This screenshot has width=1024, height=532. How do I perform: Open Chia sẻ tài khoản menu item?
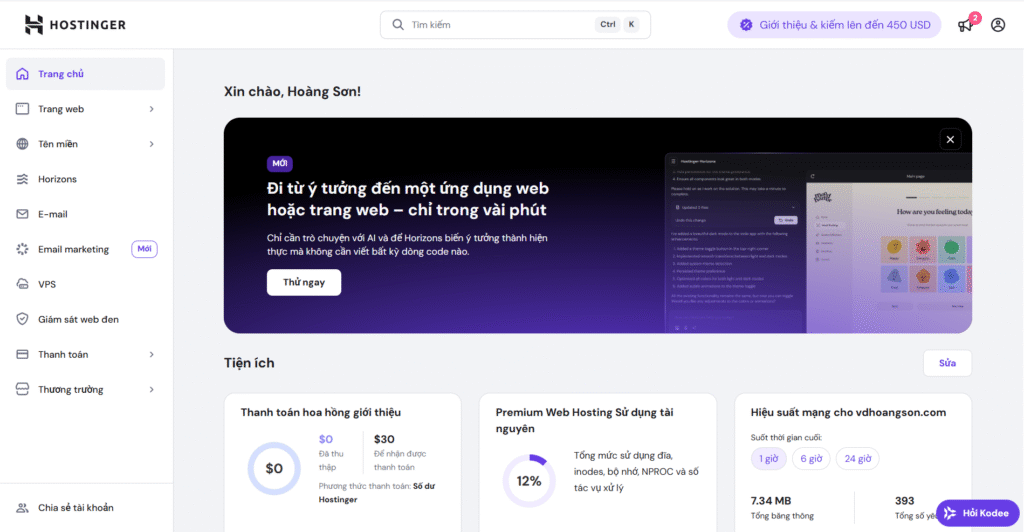click(x=75, y=507)
